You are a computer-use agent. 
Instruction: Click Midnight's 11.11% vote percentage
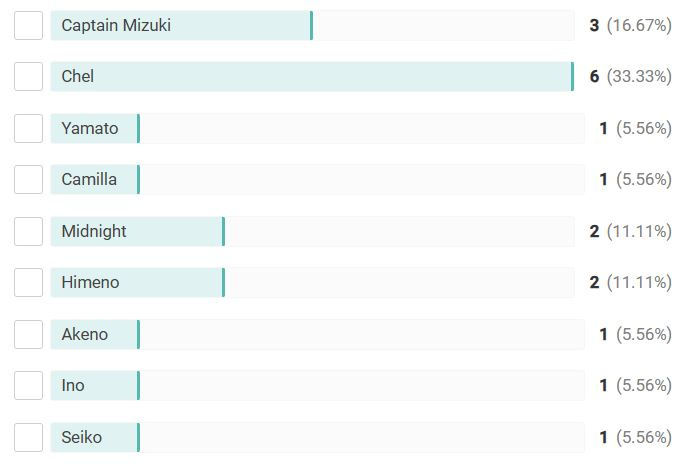coord(639,231)
